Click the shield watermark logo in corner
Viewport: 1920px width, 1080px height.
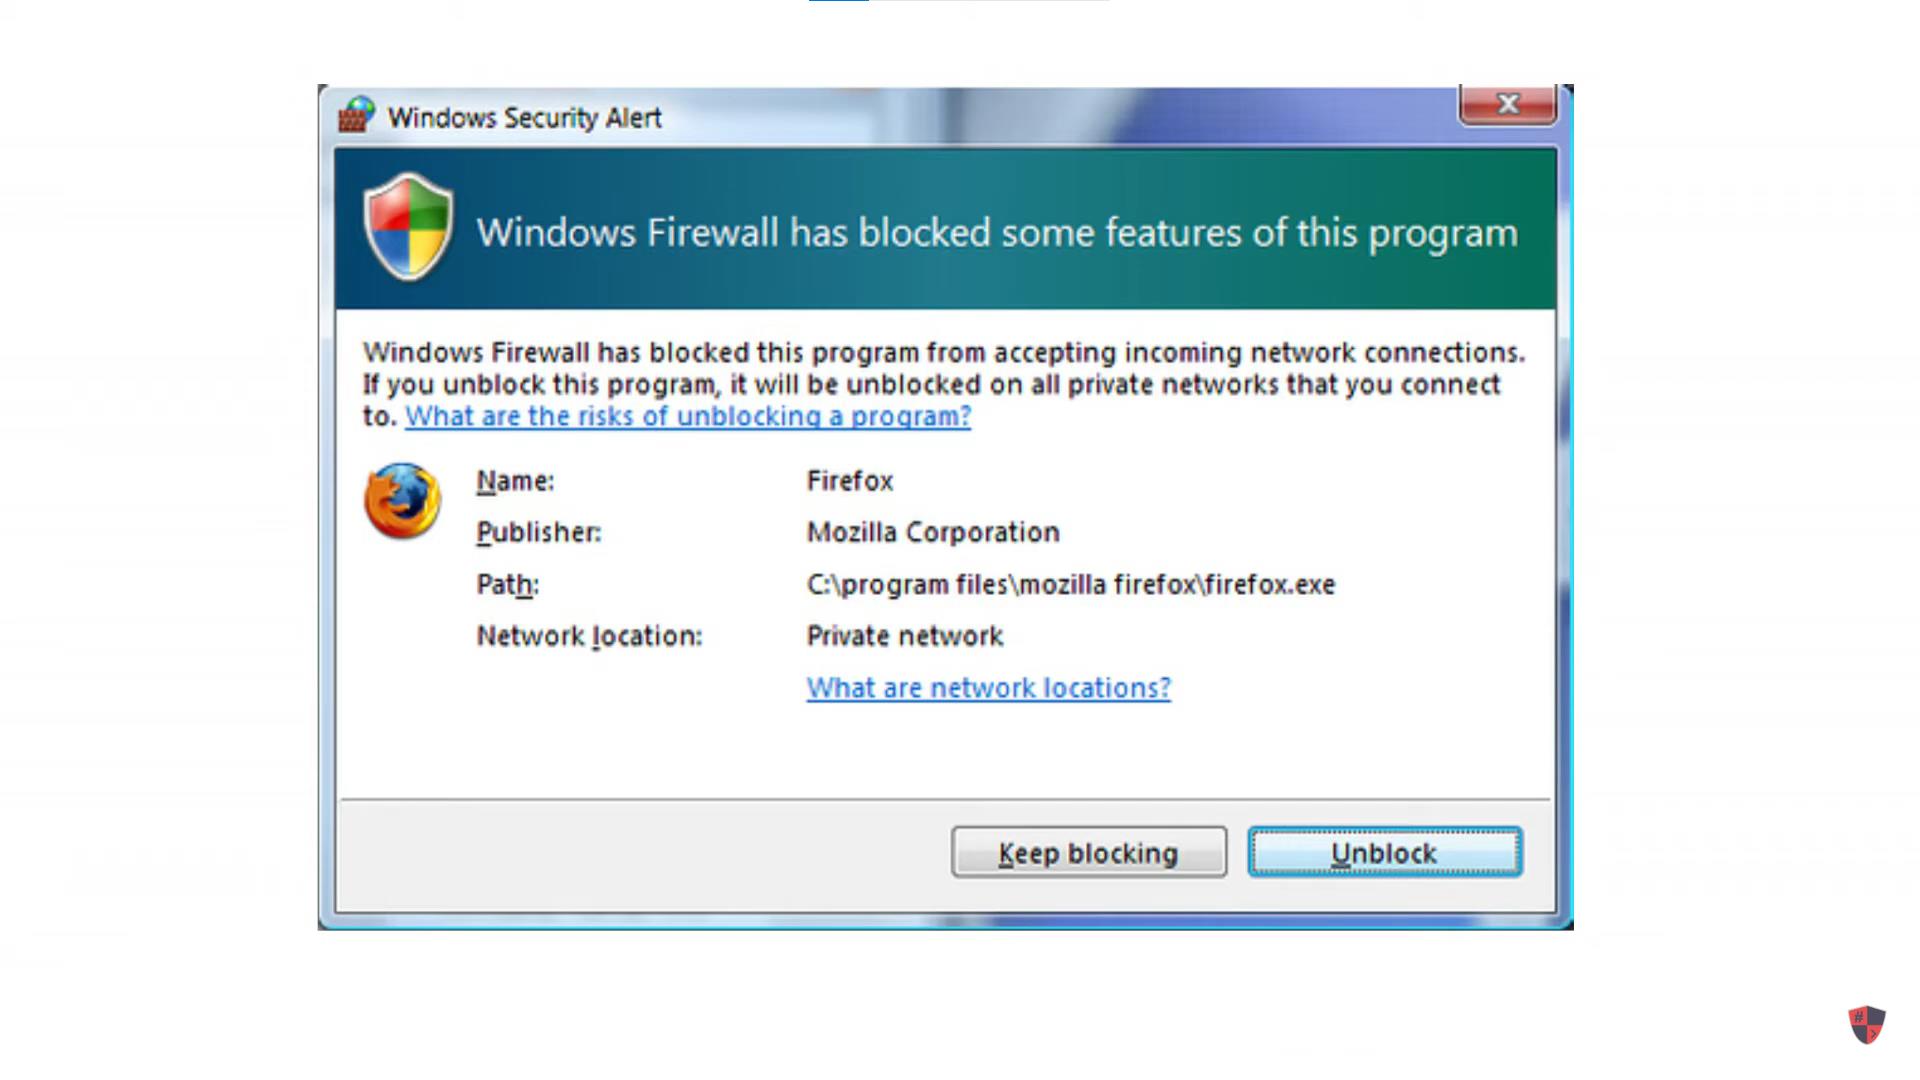click(x=1866, y=1025)
